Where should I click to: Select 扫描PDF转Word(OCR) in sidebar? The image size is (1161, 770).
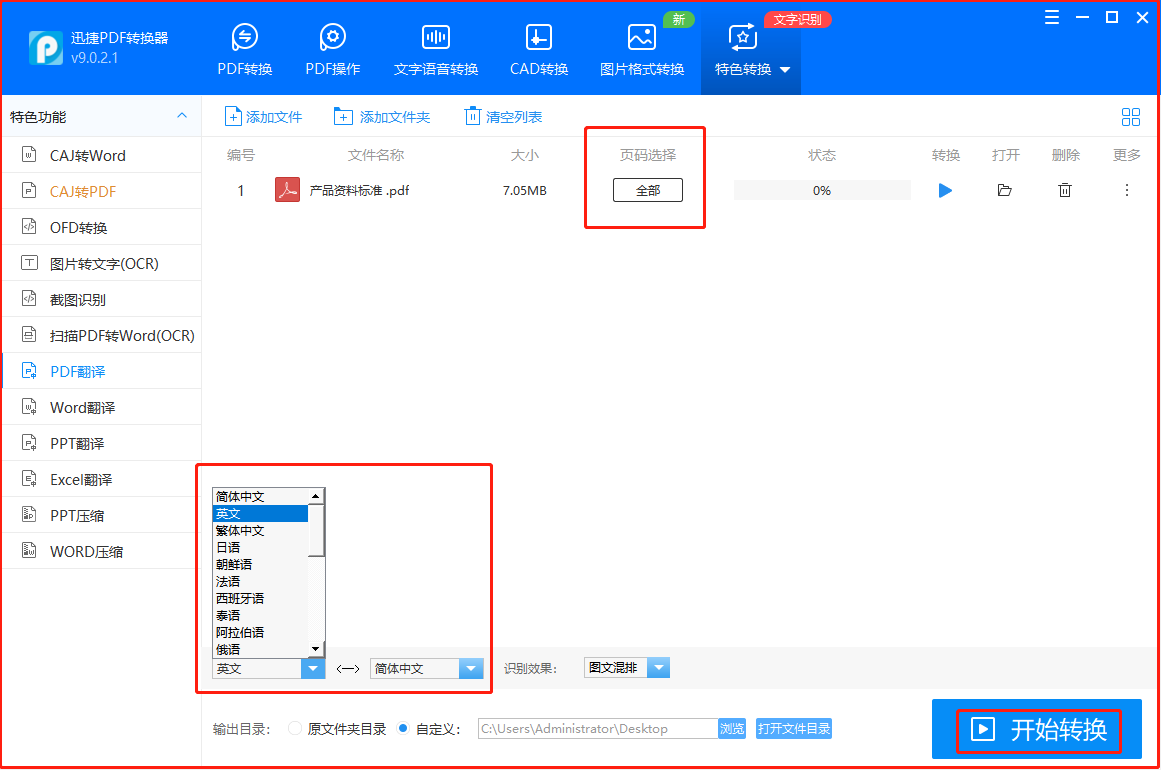pos(102,335)
